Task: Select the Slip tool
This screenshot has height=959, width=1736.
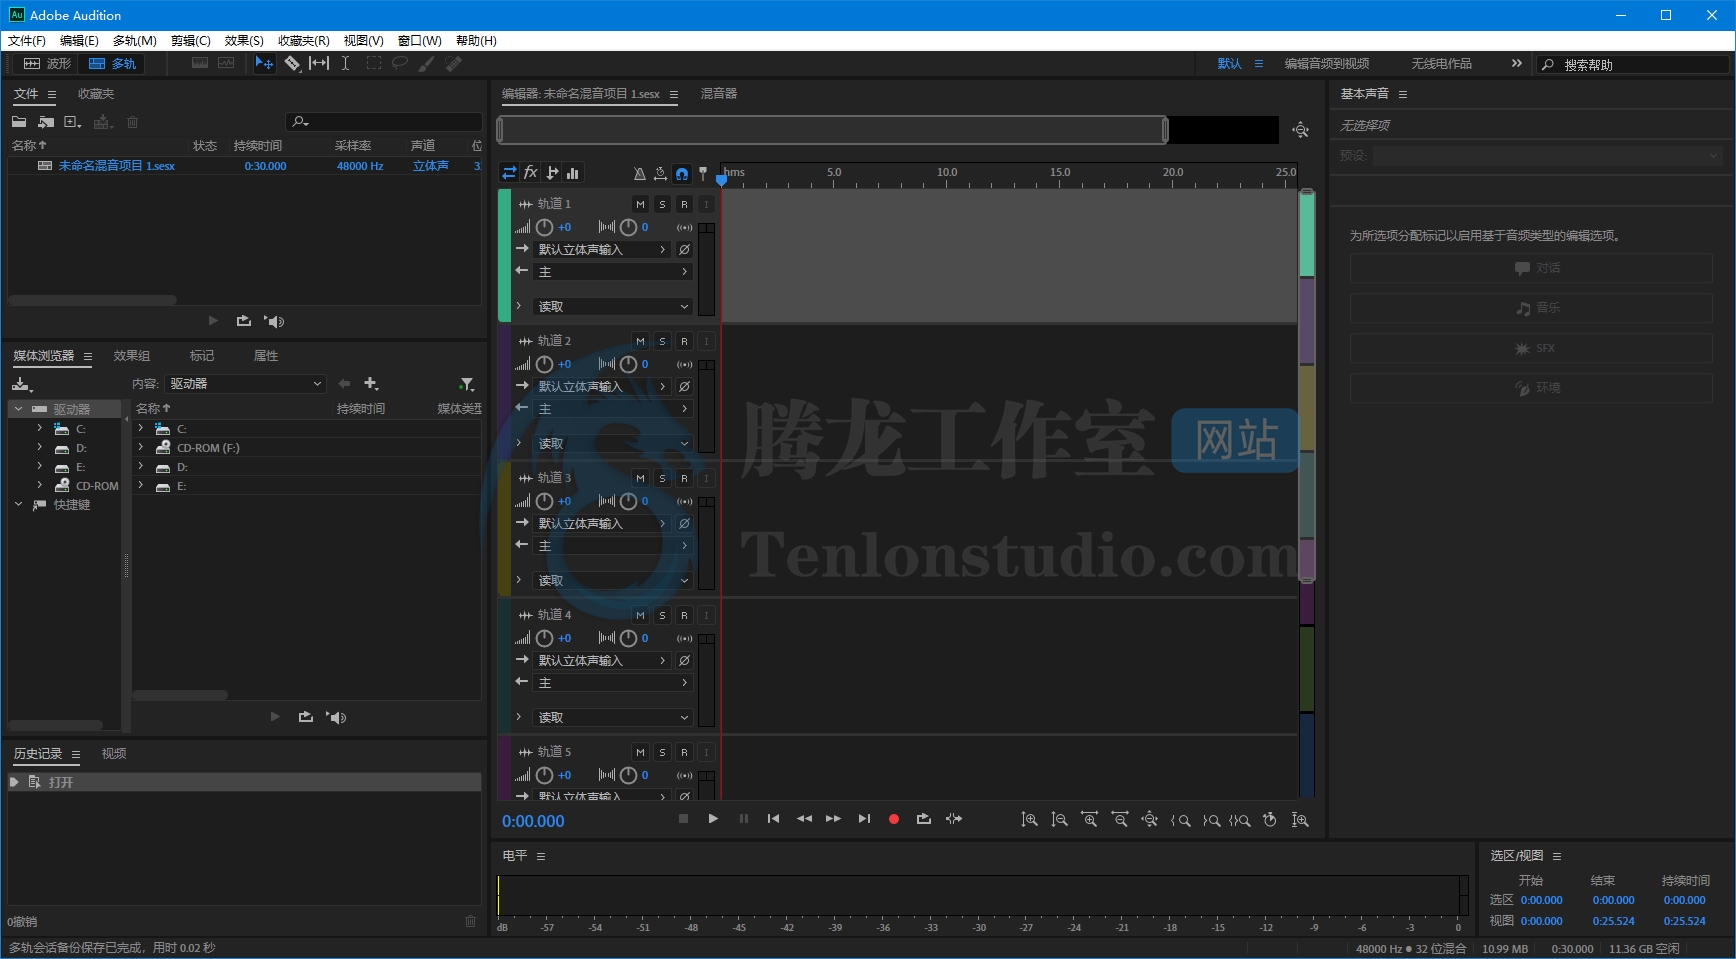Action: tap(319, 63)
